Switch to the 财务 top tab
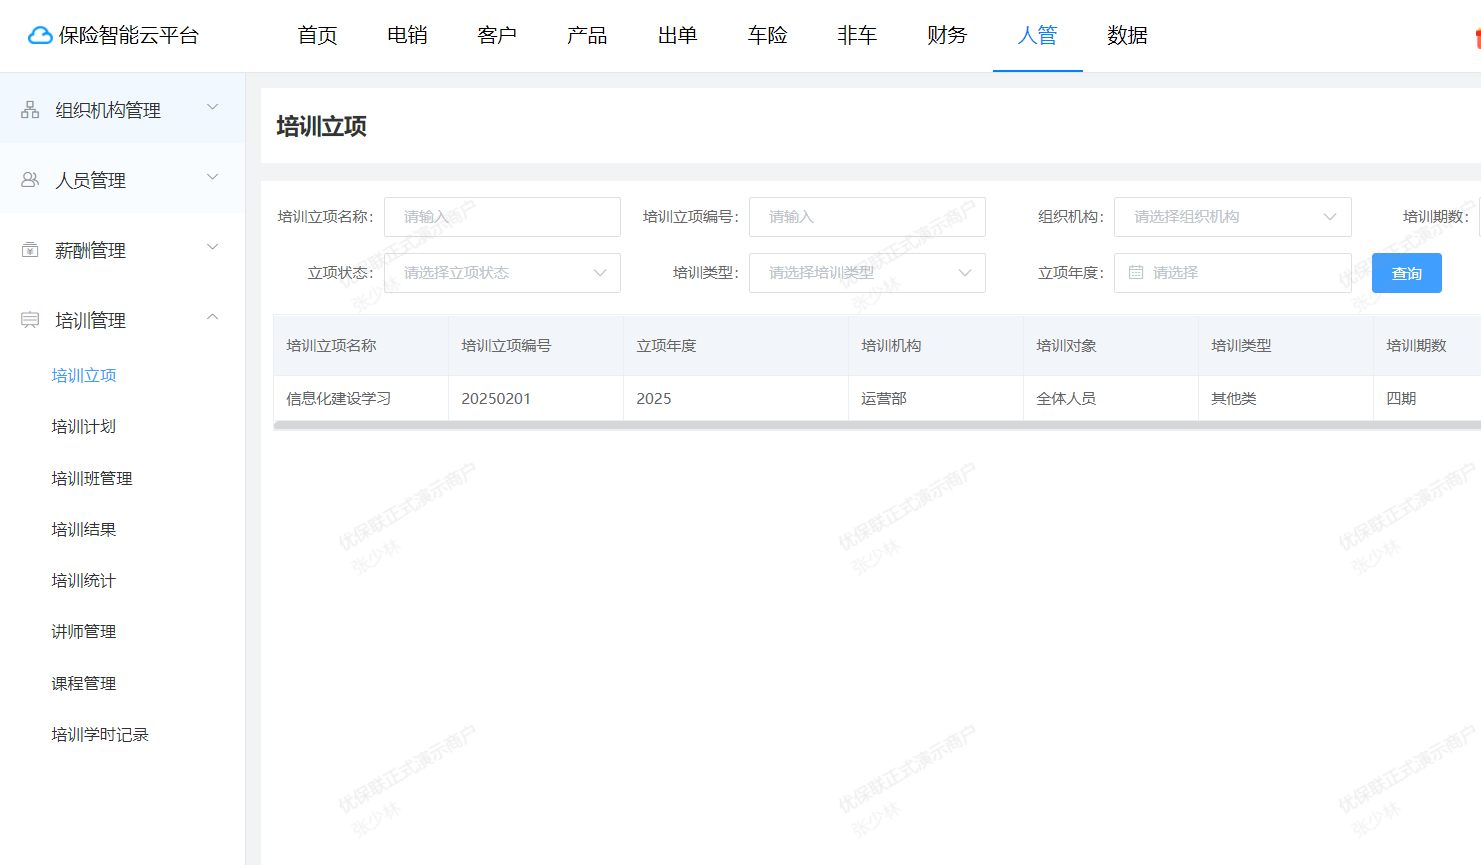This screenshot has height=865, width=1481. [948, 35]
